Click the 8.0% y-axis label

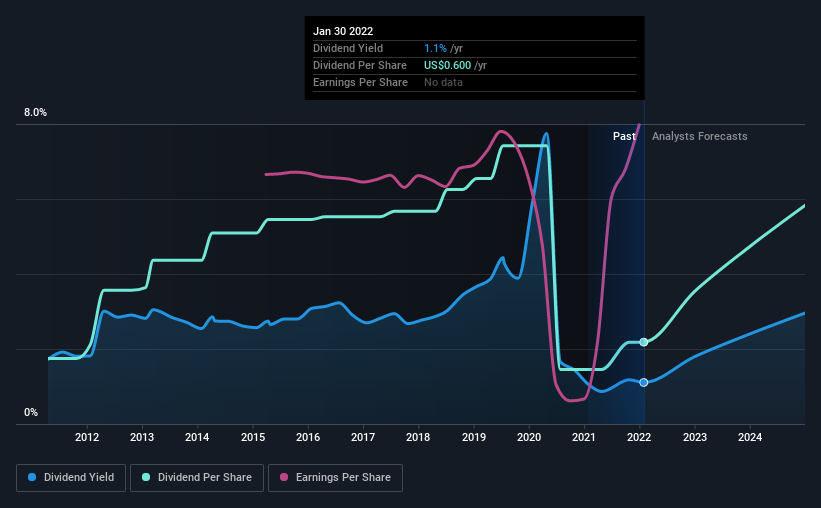[x=35, y=112]
